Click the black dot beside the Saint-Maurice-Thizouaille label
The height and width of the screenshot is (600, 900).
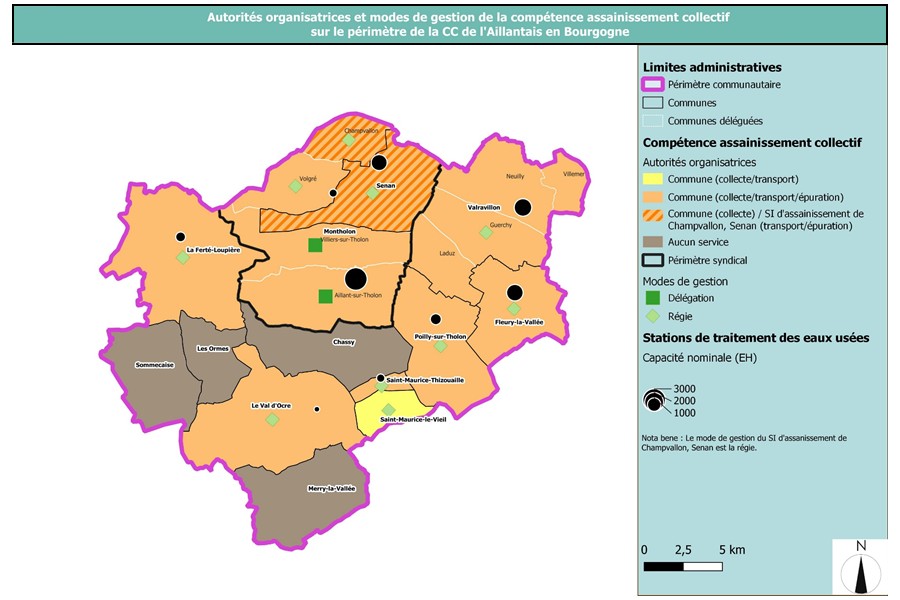pyautogui.click(x=381, y=378)
